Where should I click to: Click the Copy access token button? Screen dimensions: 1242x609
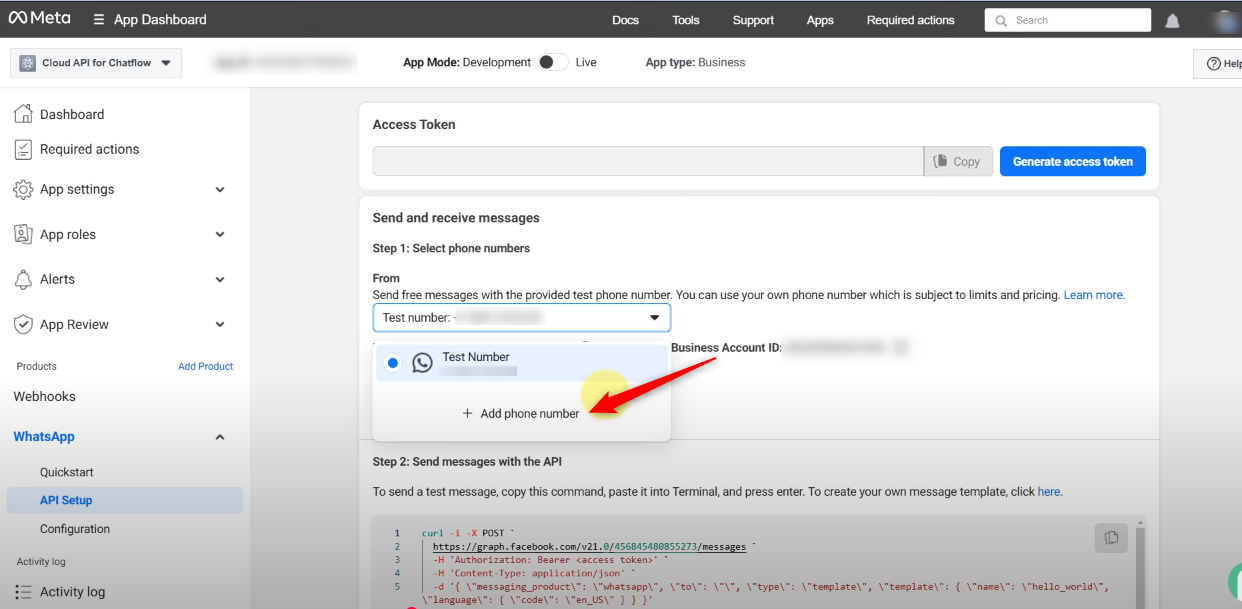(958, 161)
